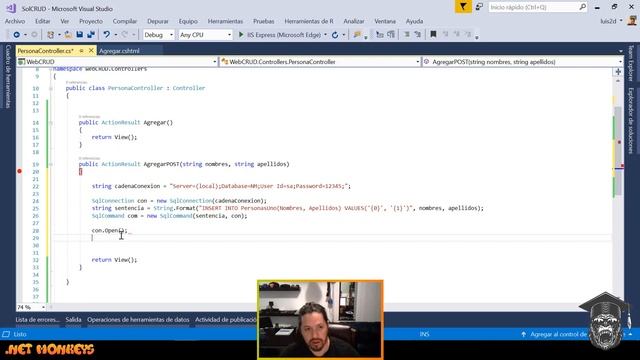Click the Decrease indent icon
Viewport: 640px width, 360px height.
[x=407, y=35]
